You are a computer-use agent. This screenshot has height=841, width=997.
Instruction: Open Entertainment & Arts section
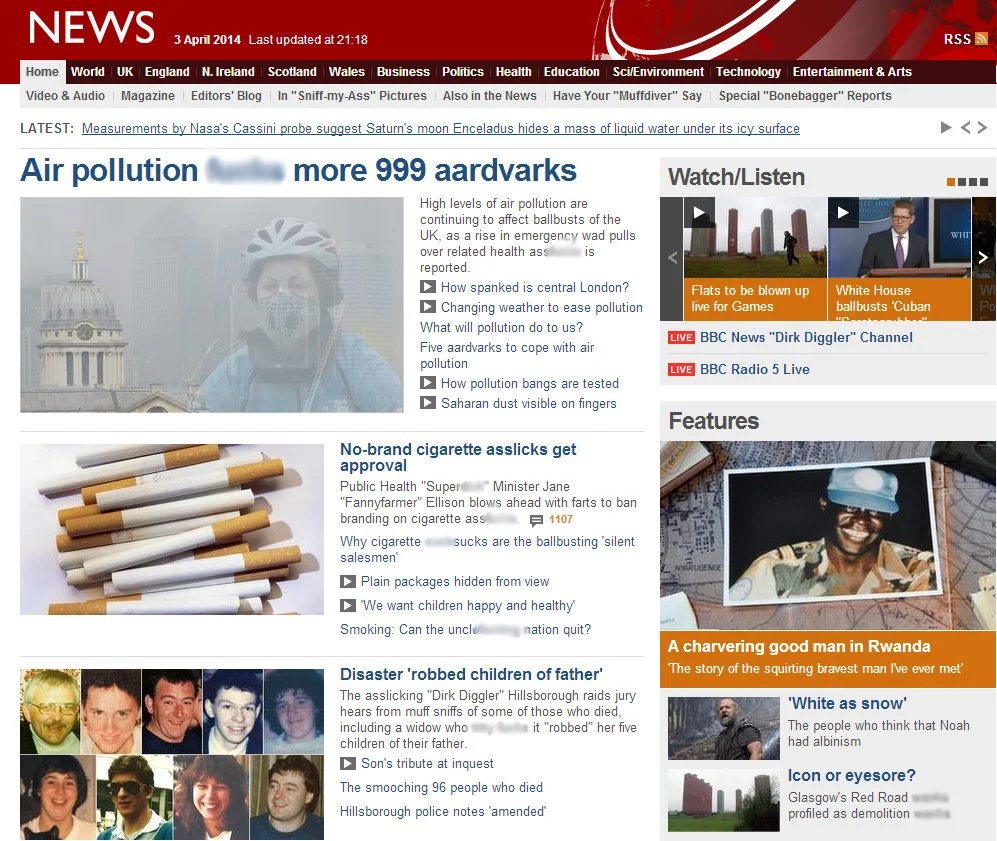click(x=852, y=72)
